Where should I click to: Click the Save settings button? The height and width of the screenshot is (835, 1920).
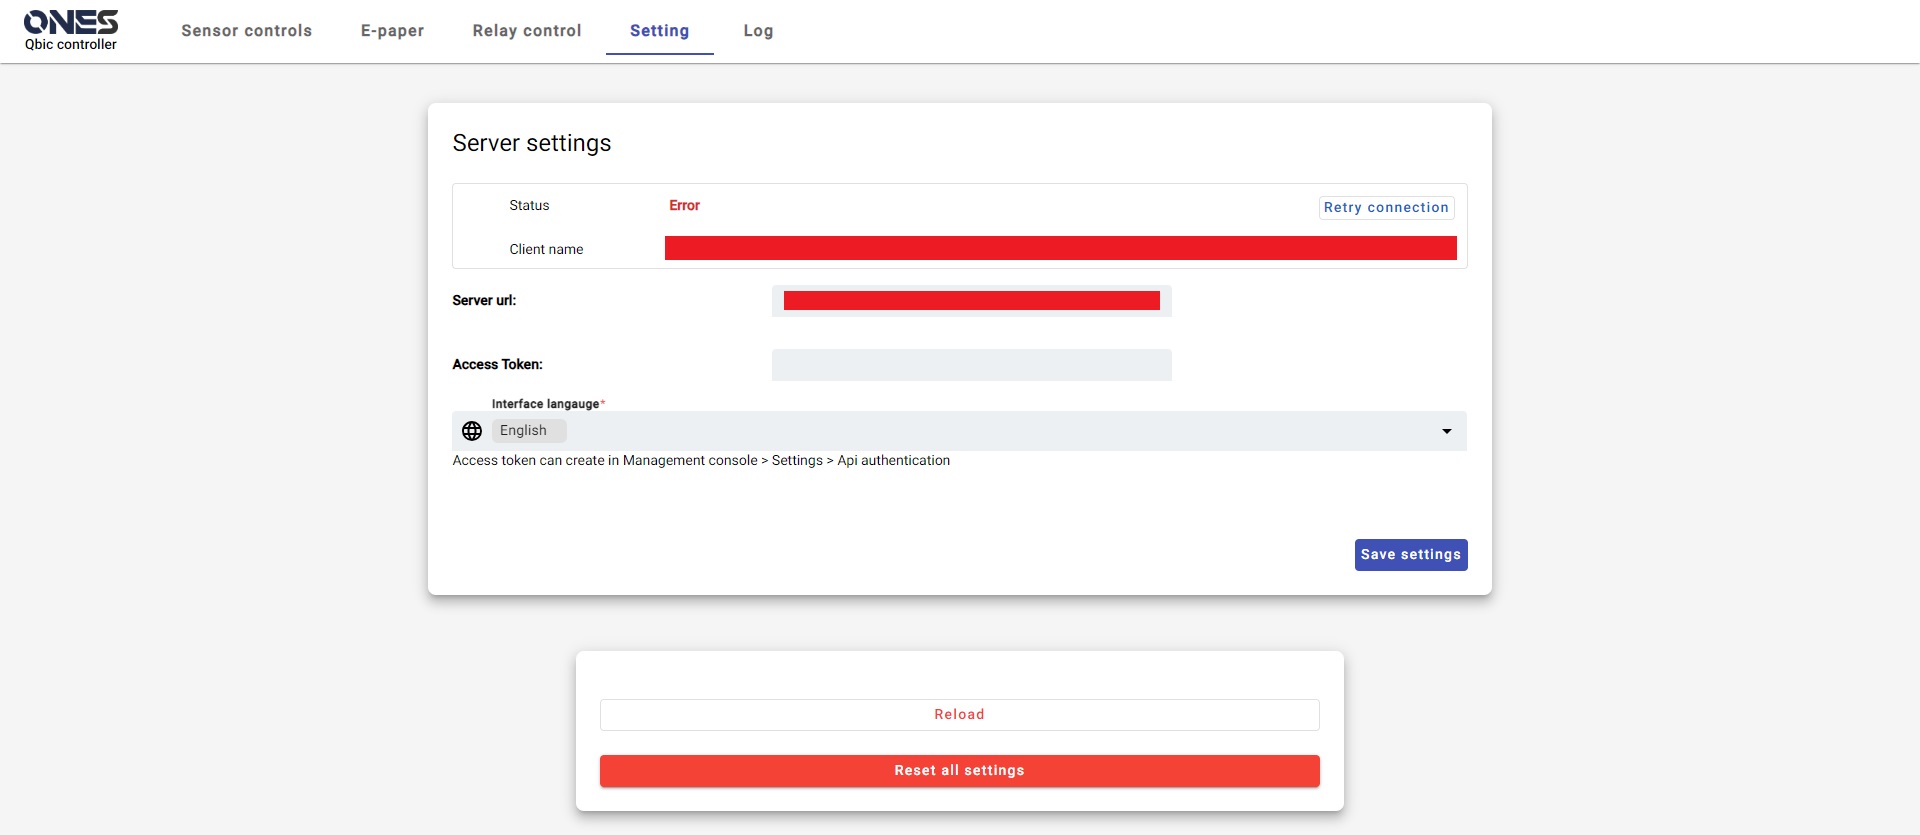(x=1410, y=555)
